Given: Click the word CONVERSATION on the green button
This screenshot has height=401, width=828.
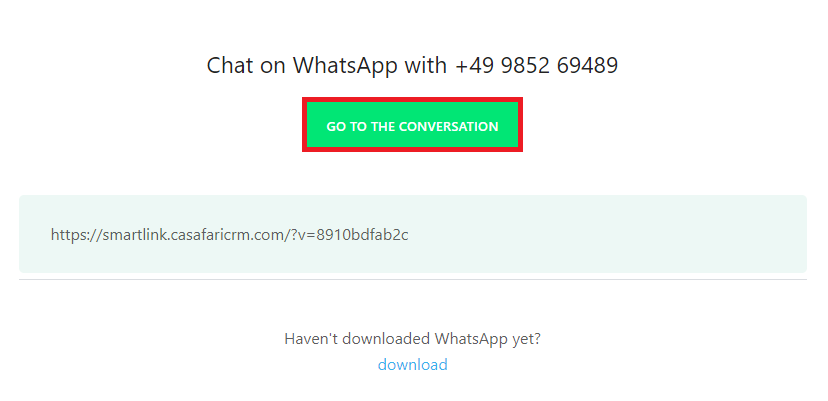Looking at the screenshot, I should pyautogui.click(x=448, y=127).
